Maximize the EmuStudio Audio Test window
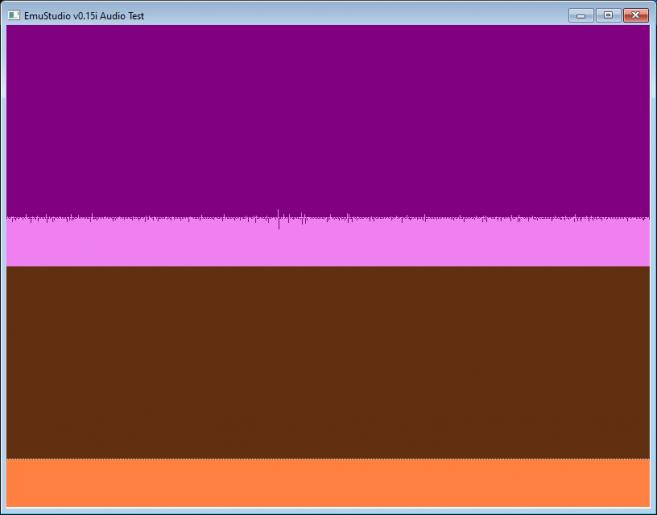The width and height of the screenshot is (657, 515). [x=607, y=15]
